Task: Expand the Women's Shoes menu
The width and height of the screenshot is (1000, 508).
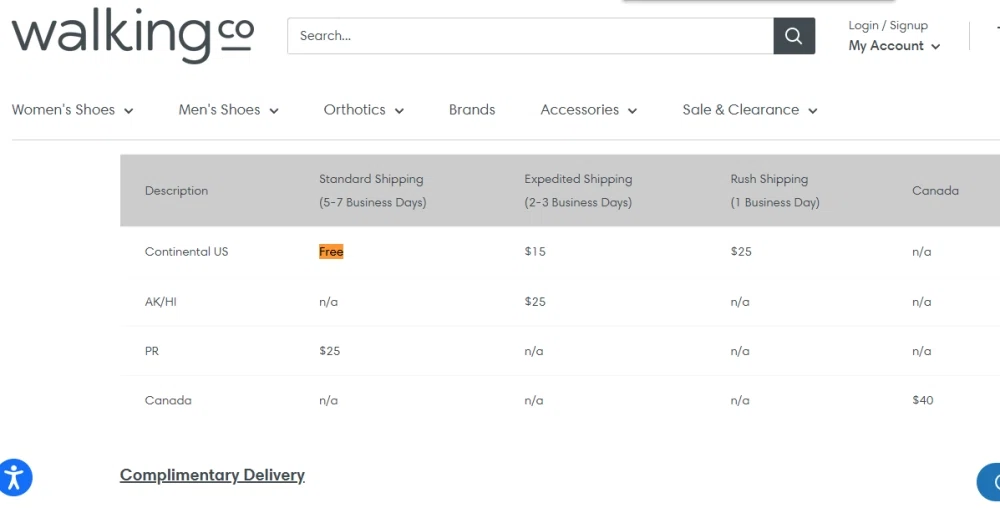Action: tap(72, 110)
